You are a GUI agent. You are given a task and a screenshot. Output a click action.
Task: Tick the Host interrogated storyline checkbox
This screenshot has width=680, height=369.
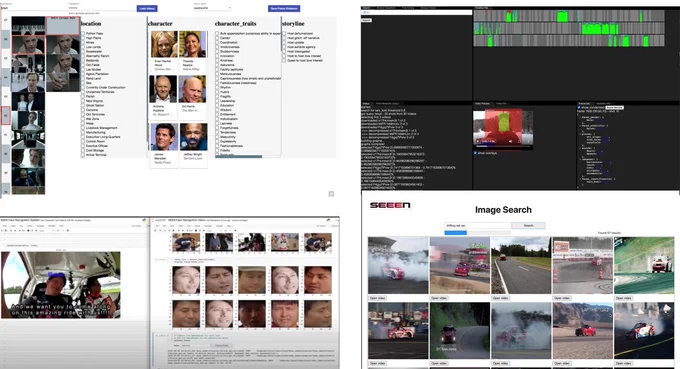pos(284,52)
